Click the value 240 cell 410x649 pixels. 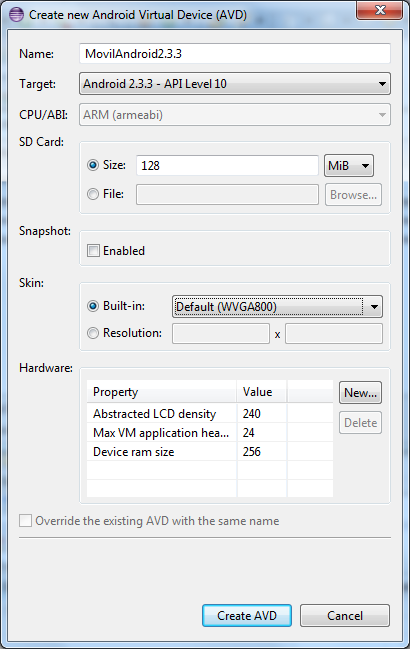coord(261,413)
